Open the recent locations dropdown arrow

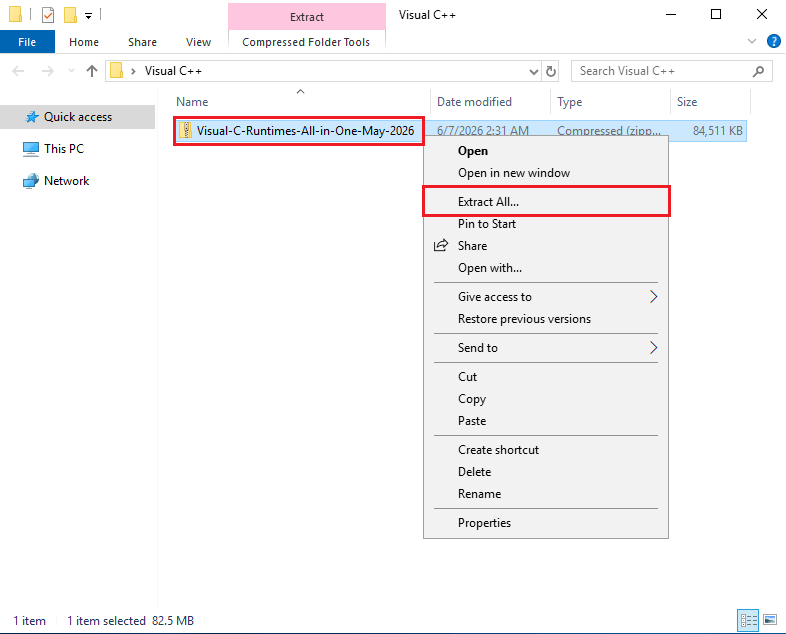pyautogui.click(x=71, y=71)
